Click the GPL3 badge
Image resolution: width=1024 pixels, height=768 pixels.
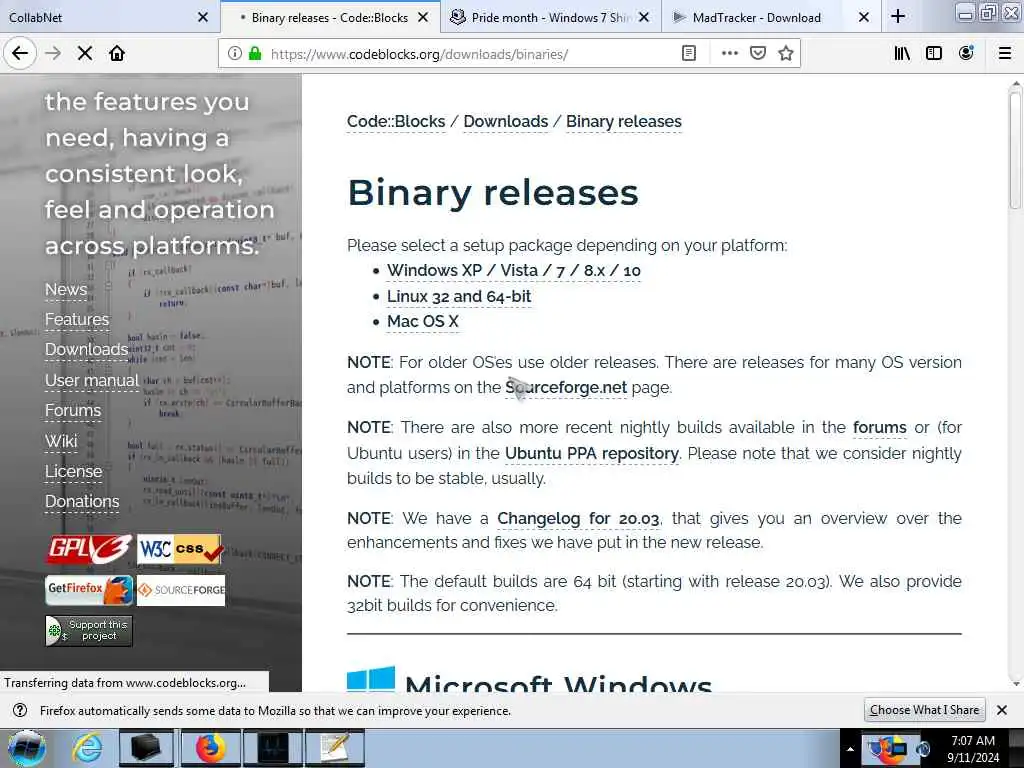click(89, 549)
